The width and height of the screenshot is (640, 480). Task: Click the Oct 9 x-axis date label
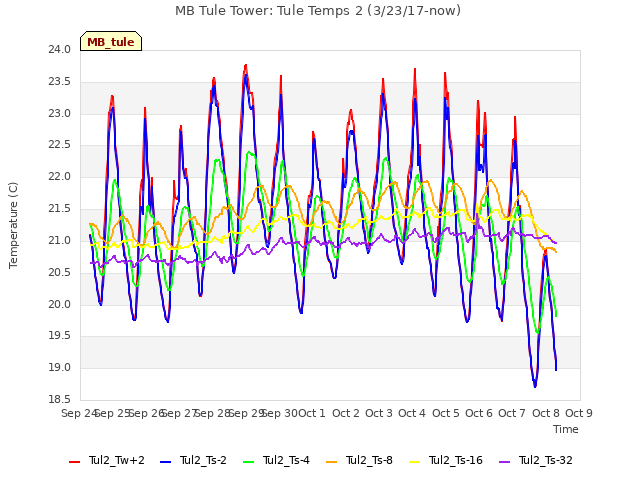pos(579,413)
